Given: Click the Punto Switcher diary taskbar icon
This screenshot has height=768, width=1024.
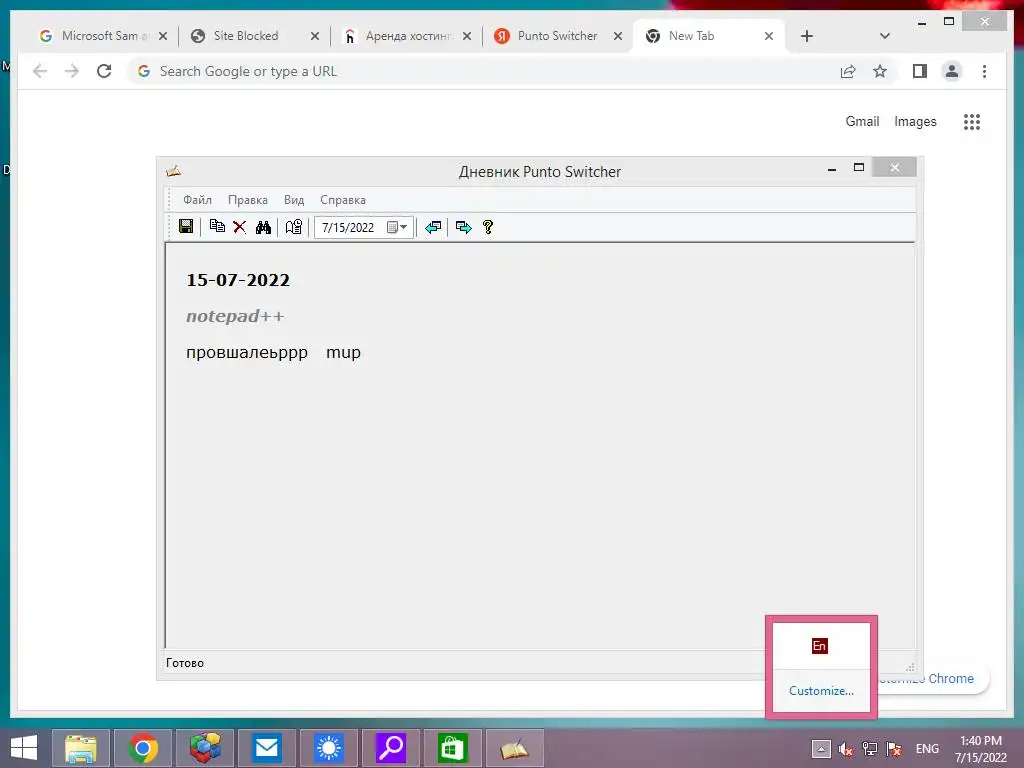Looking at the screenshot, I should point(515,748).
